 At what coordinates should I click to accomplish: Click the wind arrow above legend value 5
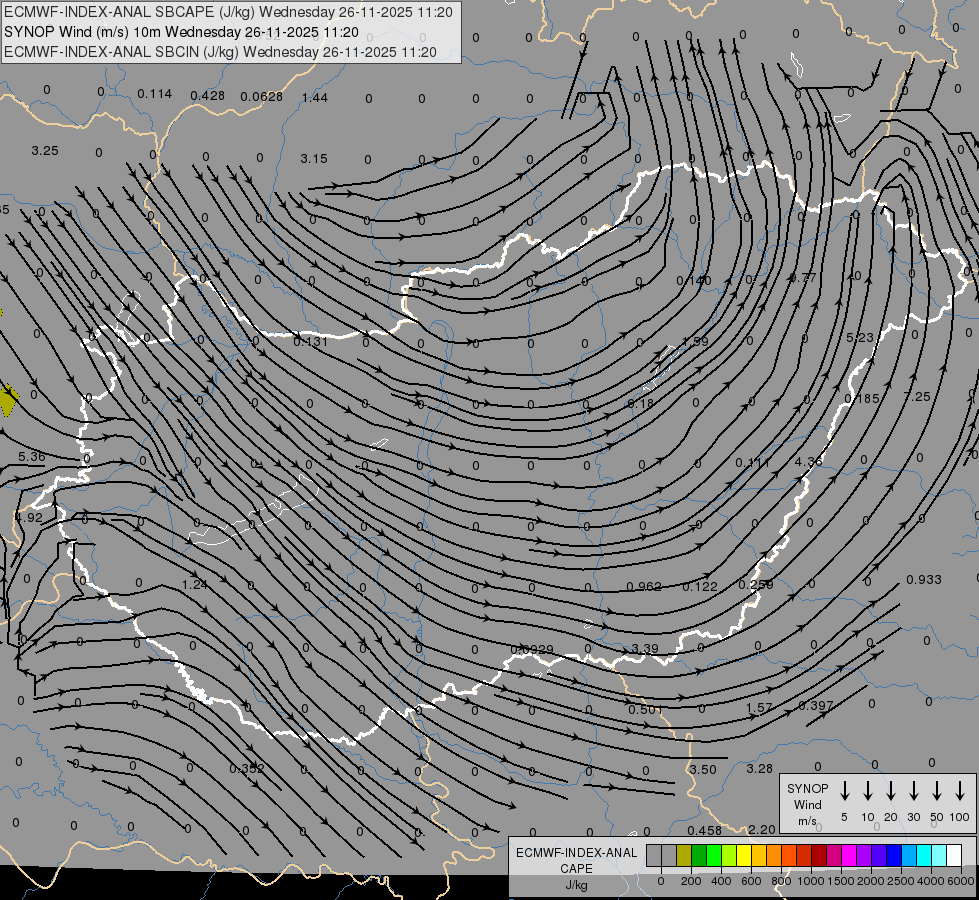844,791
